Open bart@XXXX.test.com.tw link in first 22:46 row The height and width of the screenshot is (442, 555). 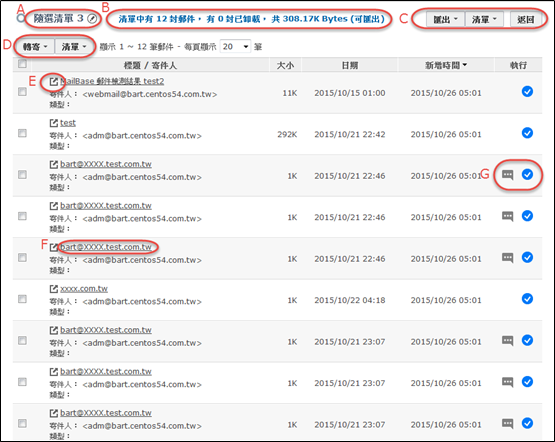106,164
